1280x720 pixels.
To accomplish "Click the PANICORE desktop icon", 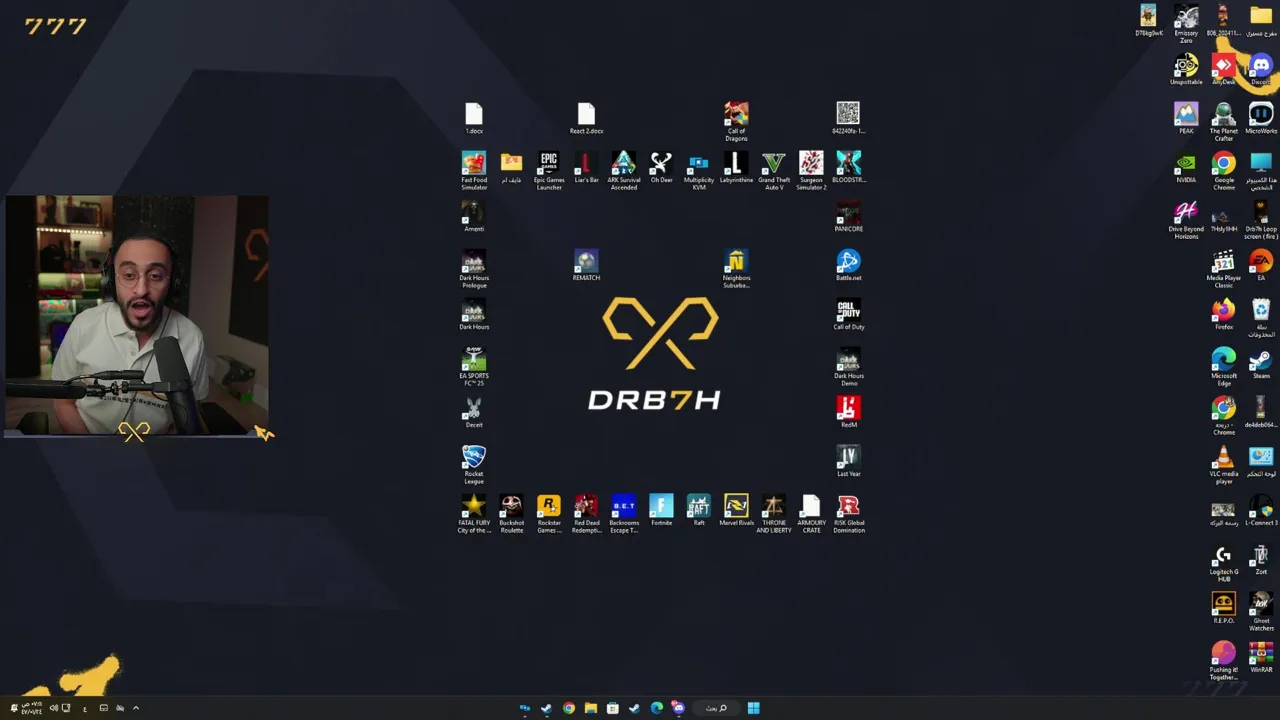I will (849, 217).
